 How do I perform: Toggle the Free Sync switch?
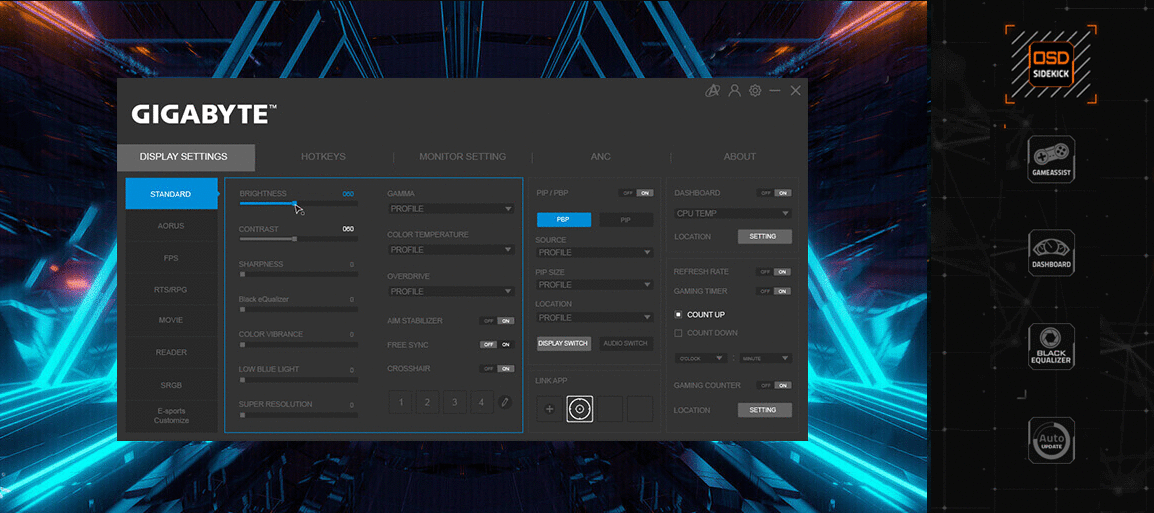pyautogui.click(x=497, y=344)
